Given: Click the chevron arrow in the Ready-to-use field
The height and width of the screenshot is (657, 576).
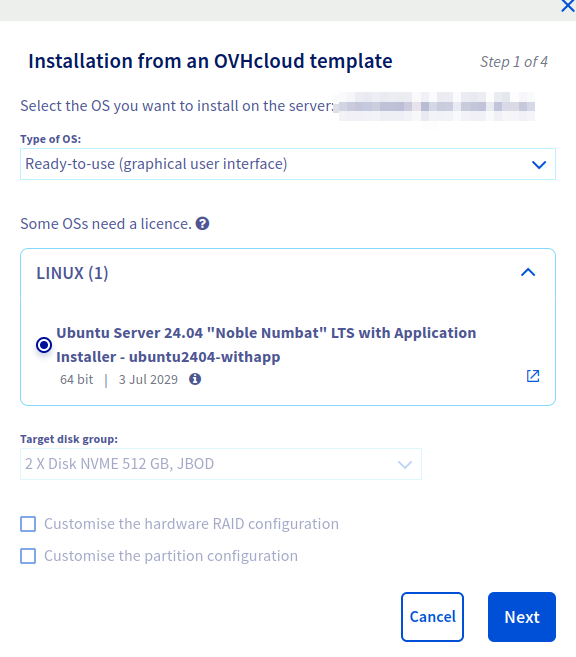Looking at the screenshot, I should [x=539, y=165].
